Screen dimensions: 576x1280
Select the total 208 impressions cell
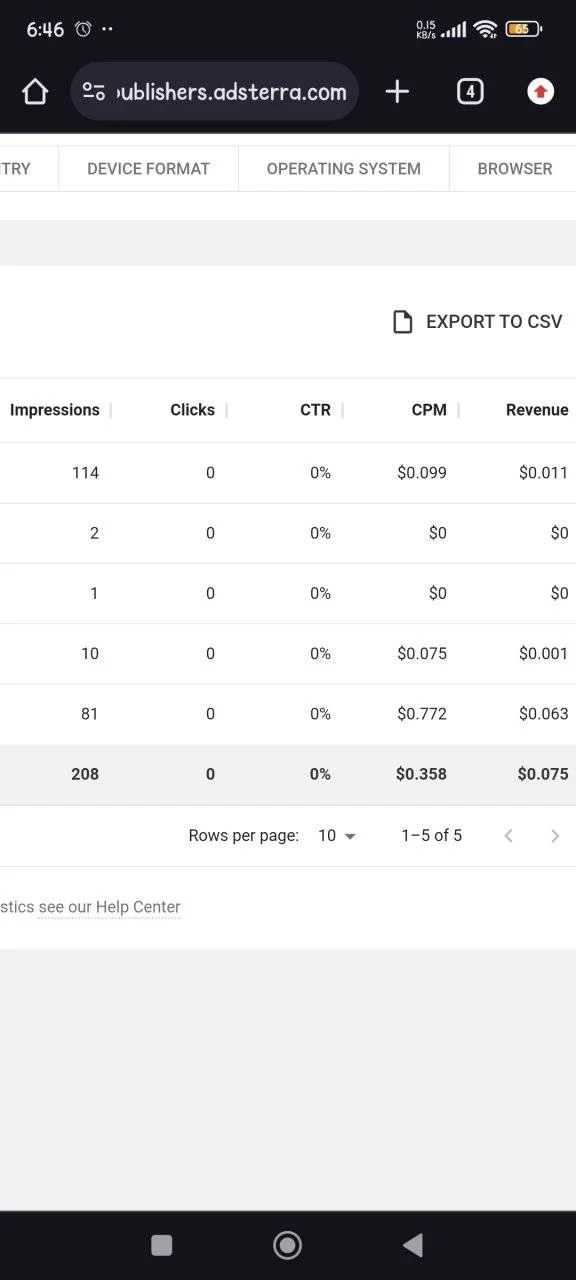[85, 773]
